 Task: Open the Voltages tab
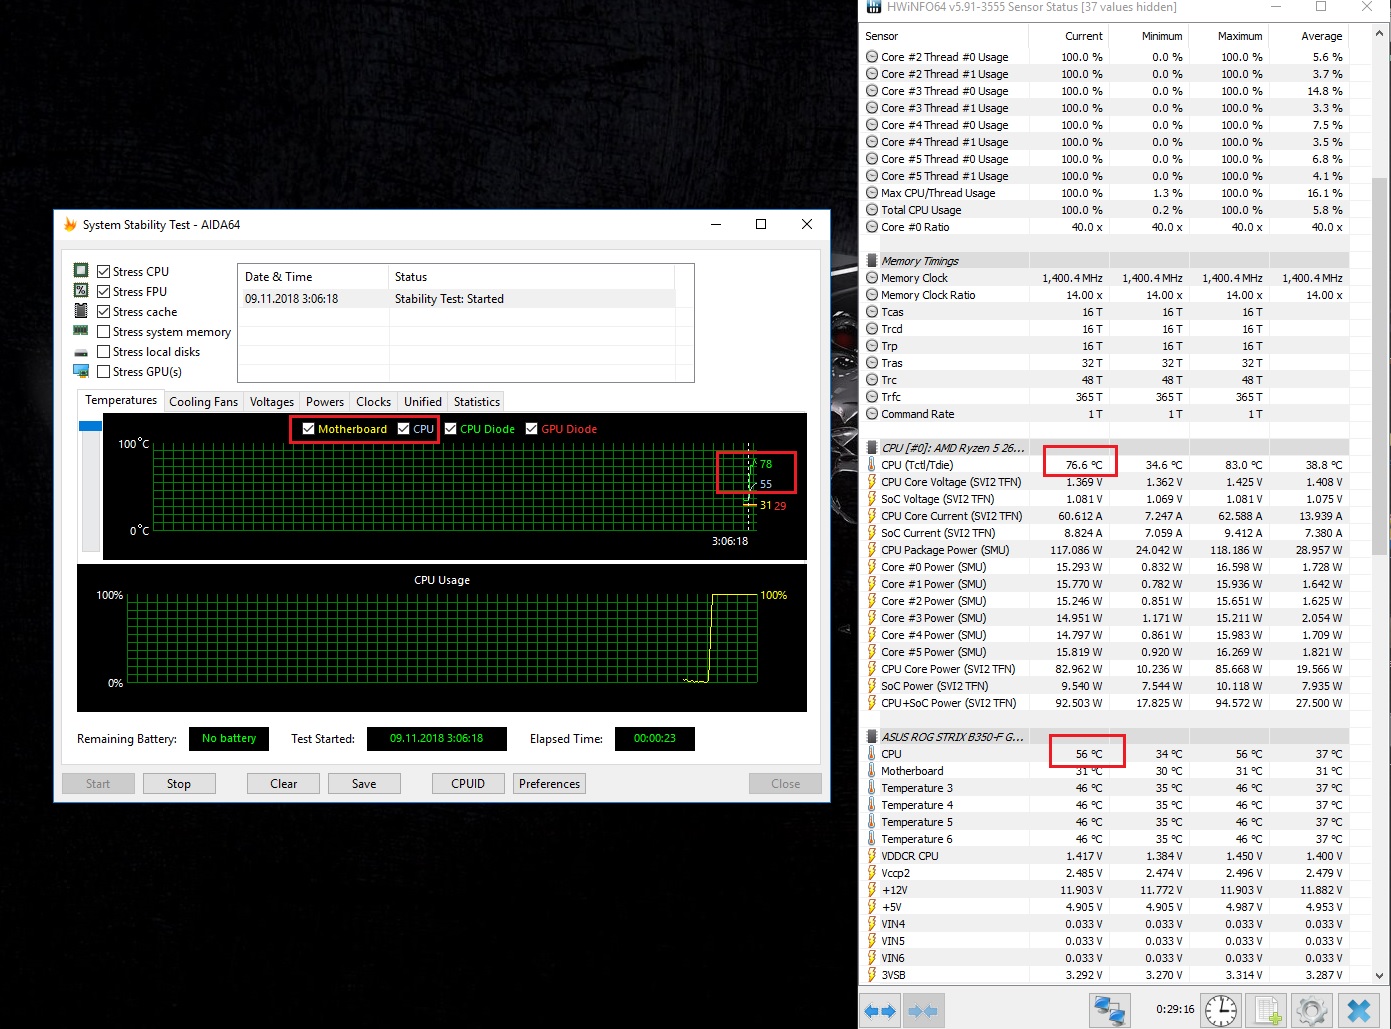pyautogui.click(x=272, y=402)
